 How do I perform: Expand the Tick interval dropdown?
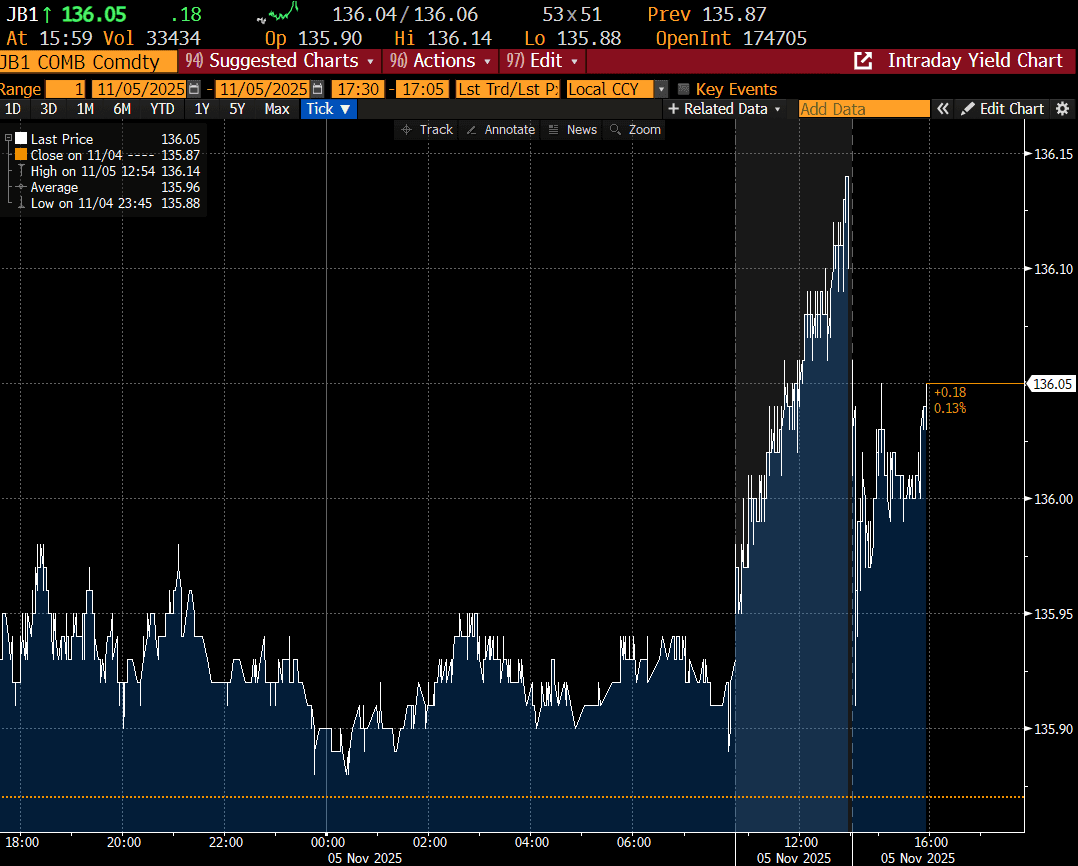pos(329,109)
